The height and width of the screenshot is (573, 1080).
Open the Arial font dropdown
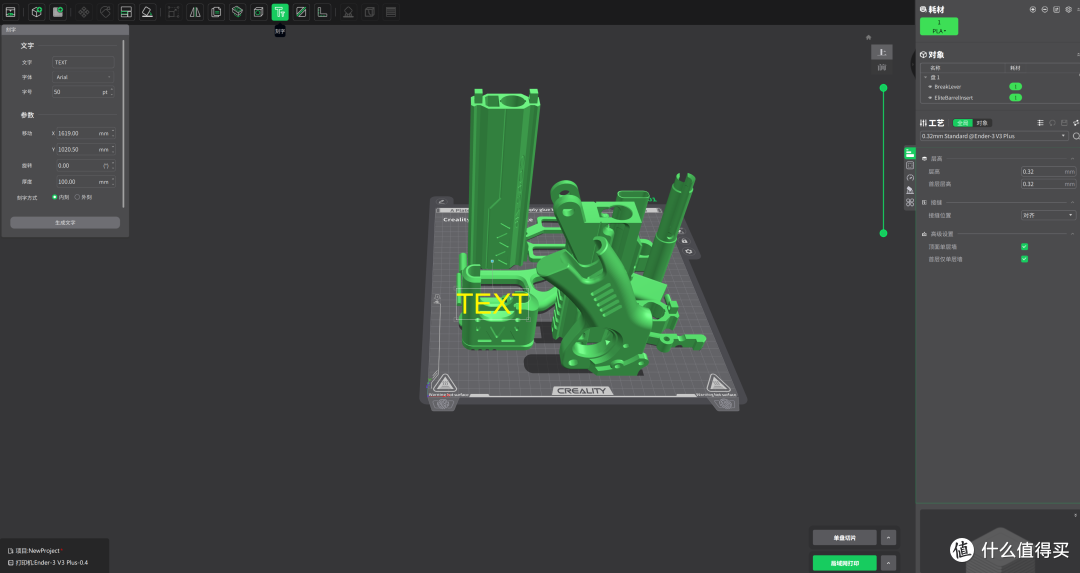[83, 77]
